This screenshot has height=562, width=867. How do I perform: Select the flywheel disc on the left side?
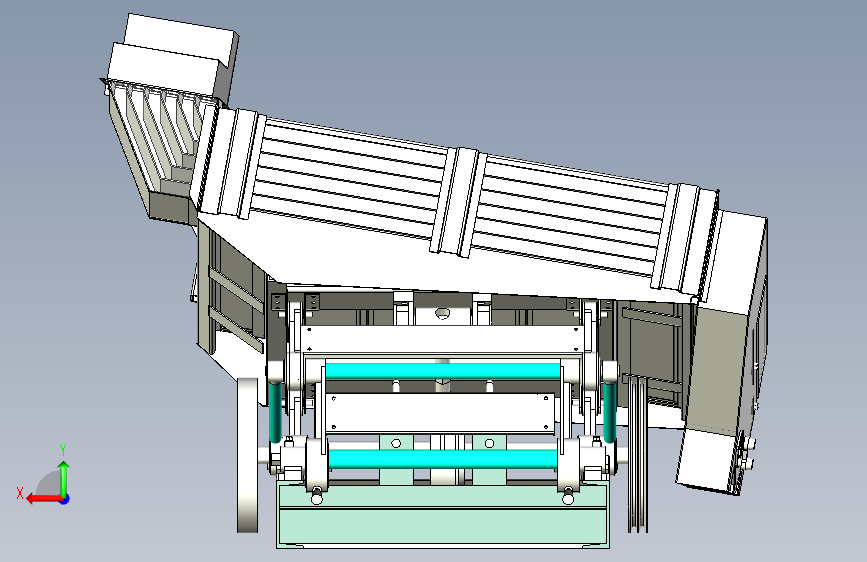[248, 455]
